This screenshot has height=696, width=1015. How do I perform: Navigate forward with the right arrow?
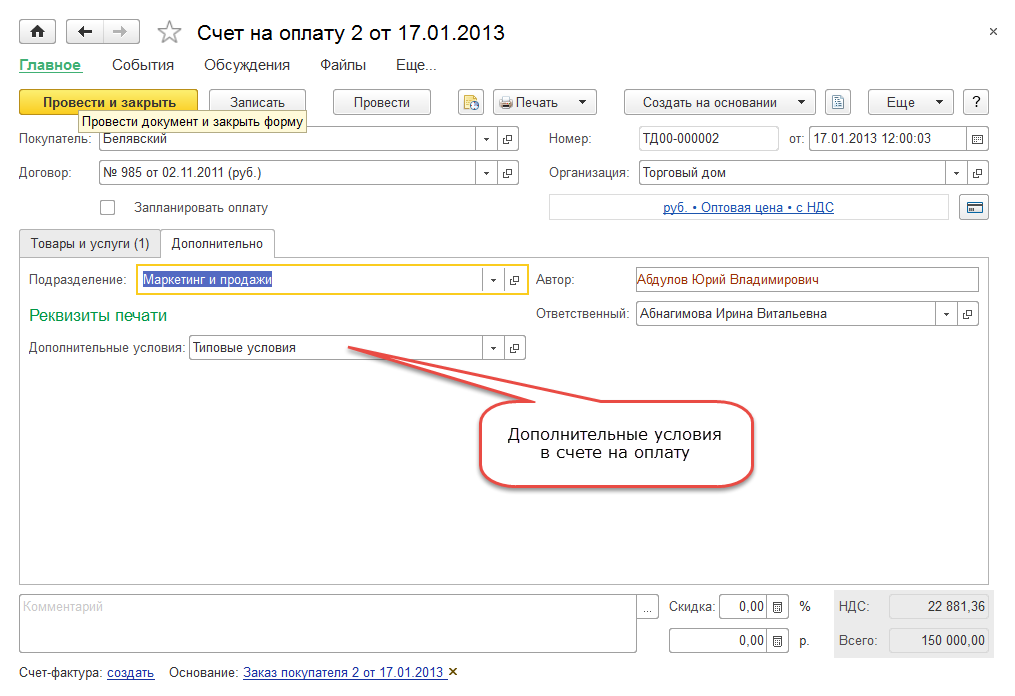pyautogui.click(x=120, y=32)
